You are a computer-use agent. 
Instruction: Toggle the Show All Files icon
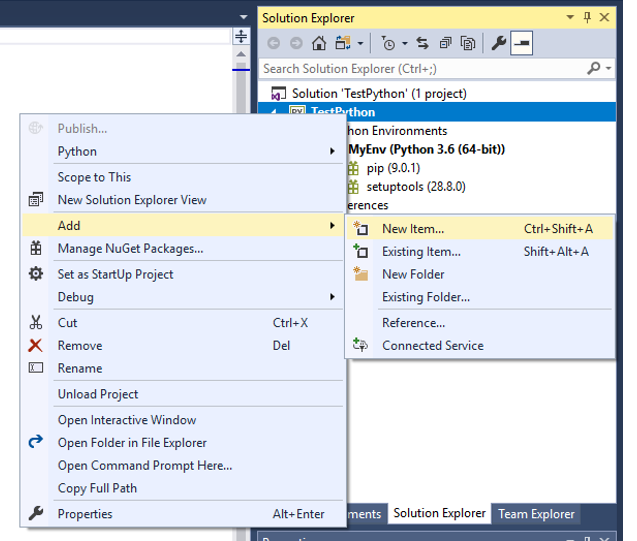(468, 43)
